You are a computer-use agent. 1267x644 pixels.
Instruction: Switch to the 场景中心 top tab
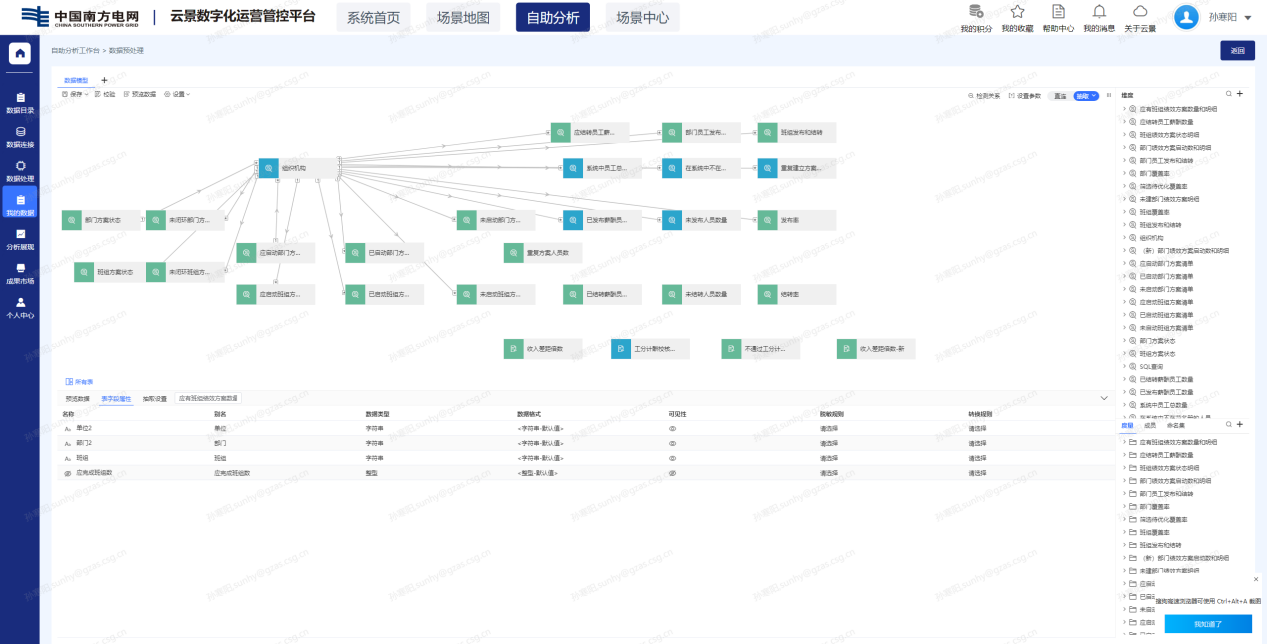click(x=642, y=17)
